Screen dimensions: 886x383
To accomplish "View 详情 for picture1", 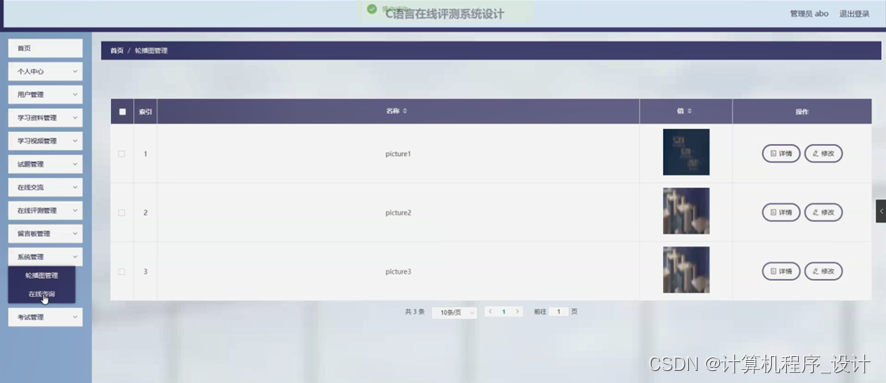I will coord(781,154).
